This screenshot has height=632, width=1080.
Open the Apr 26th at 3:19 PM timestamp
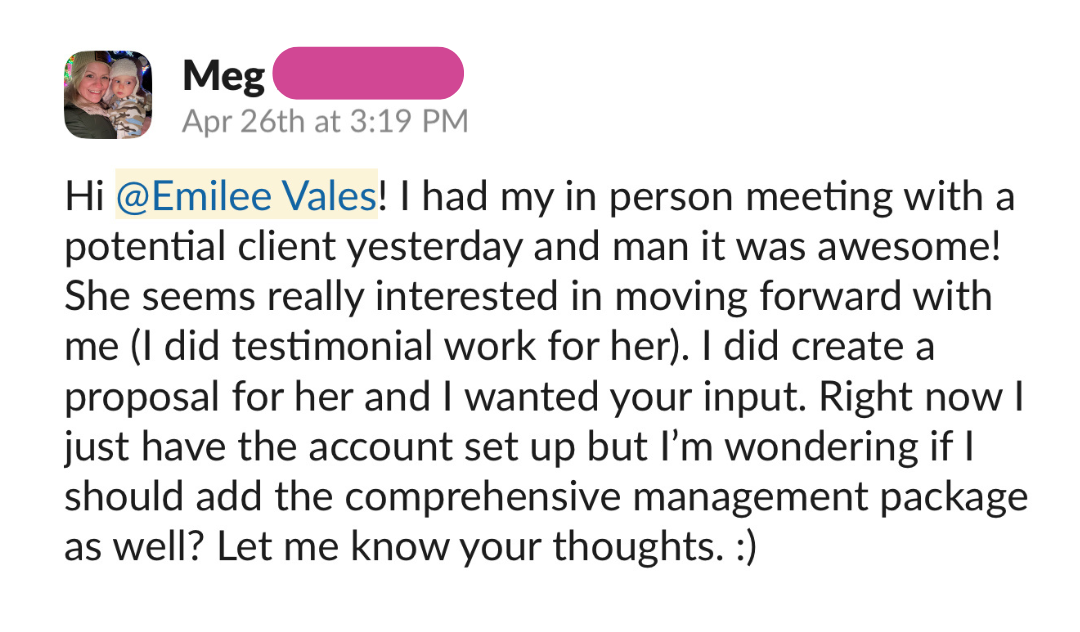325,122
